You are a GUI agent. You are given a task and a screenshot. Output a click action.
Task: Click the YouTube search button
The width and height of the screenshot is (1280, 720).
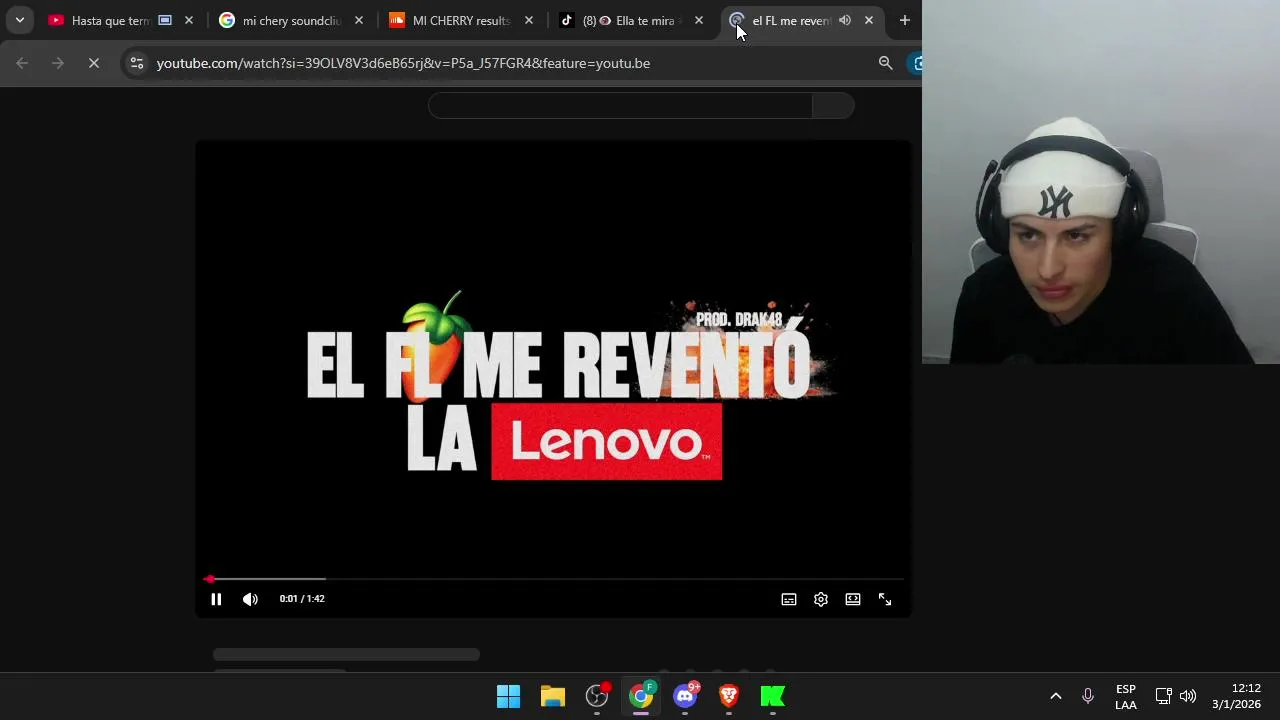(x=833, y=106)
